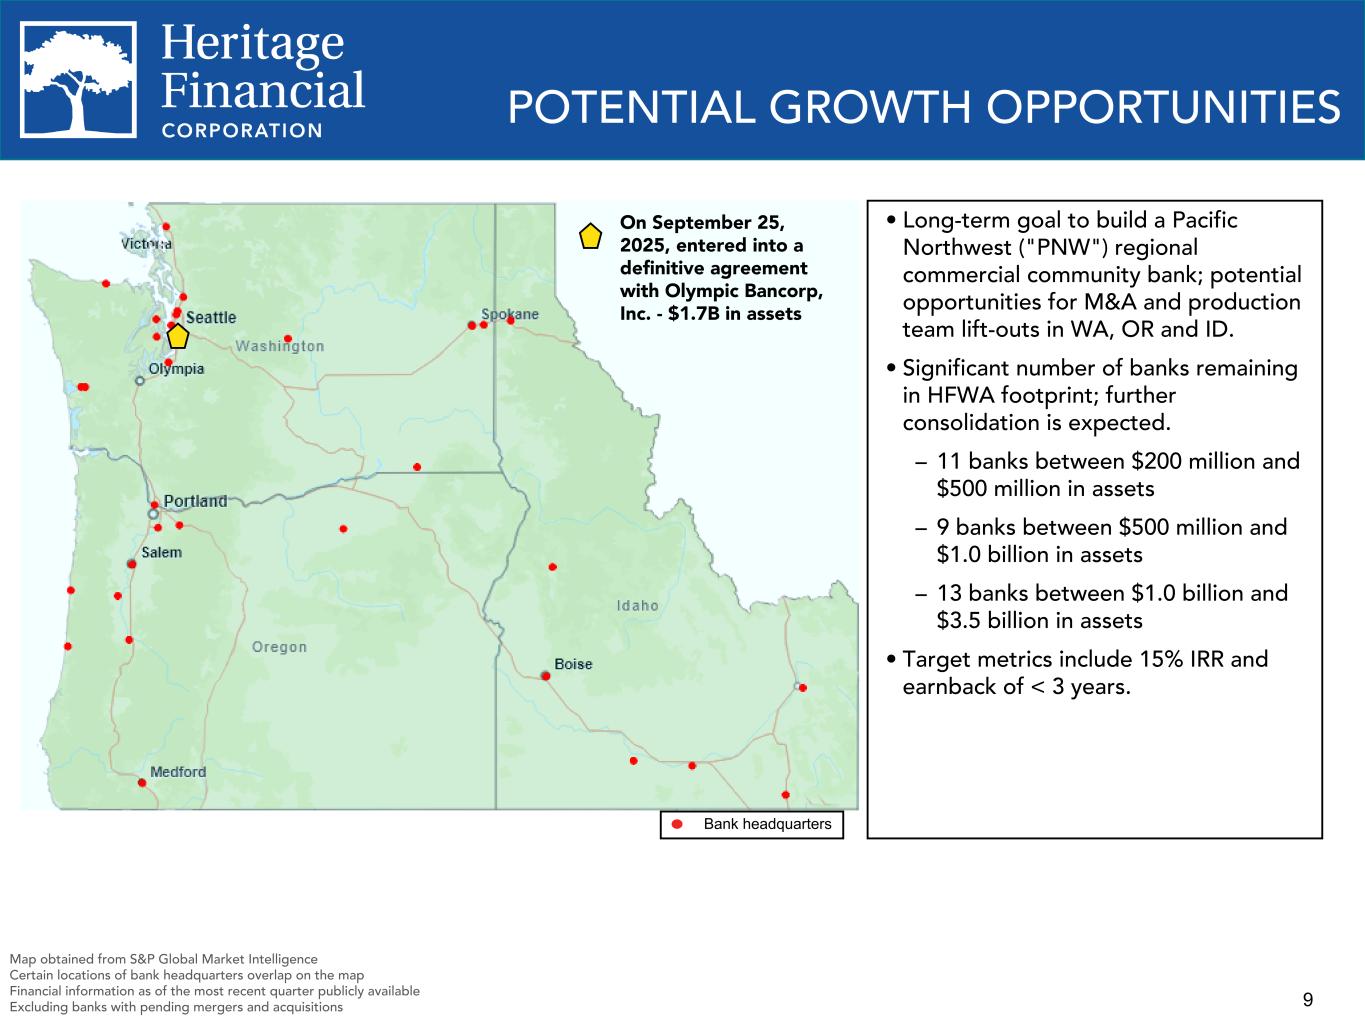Click the "Financial information as of" footnote
The image size is (1365, 1024).
214,991
